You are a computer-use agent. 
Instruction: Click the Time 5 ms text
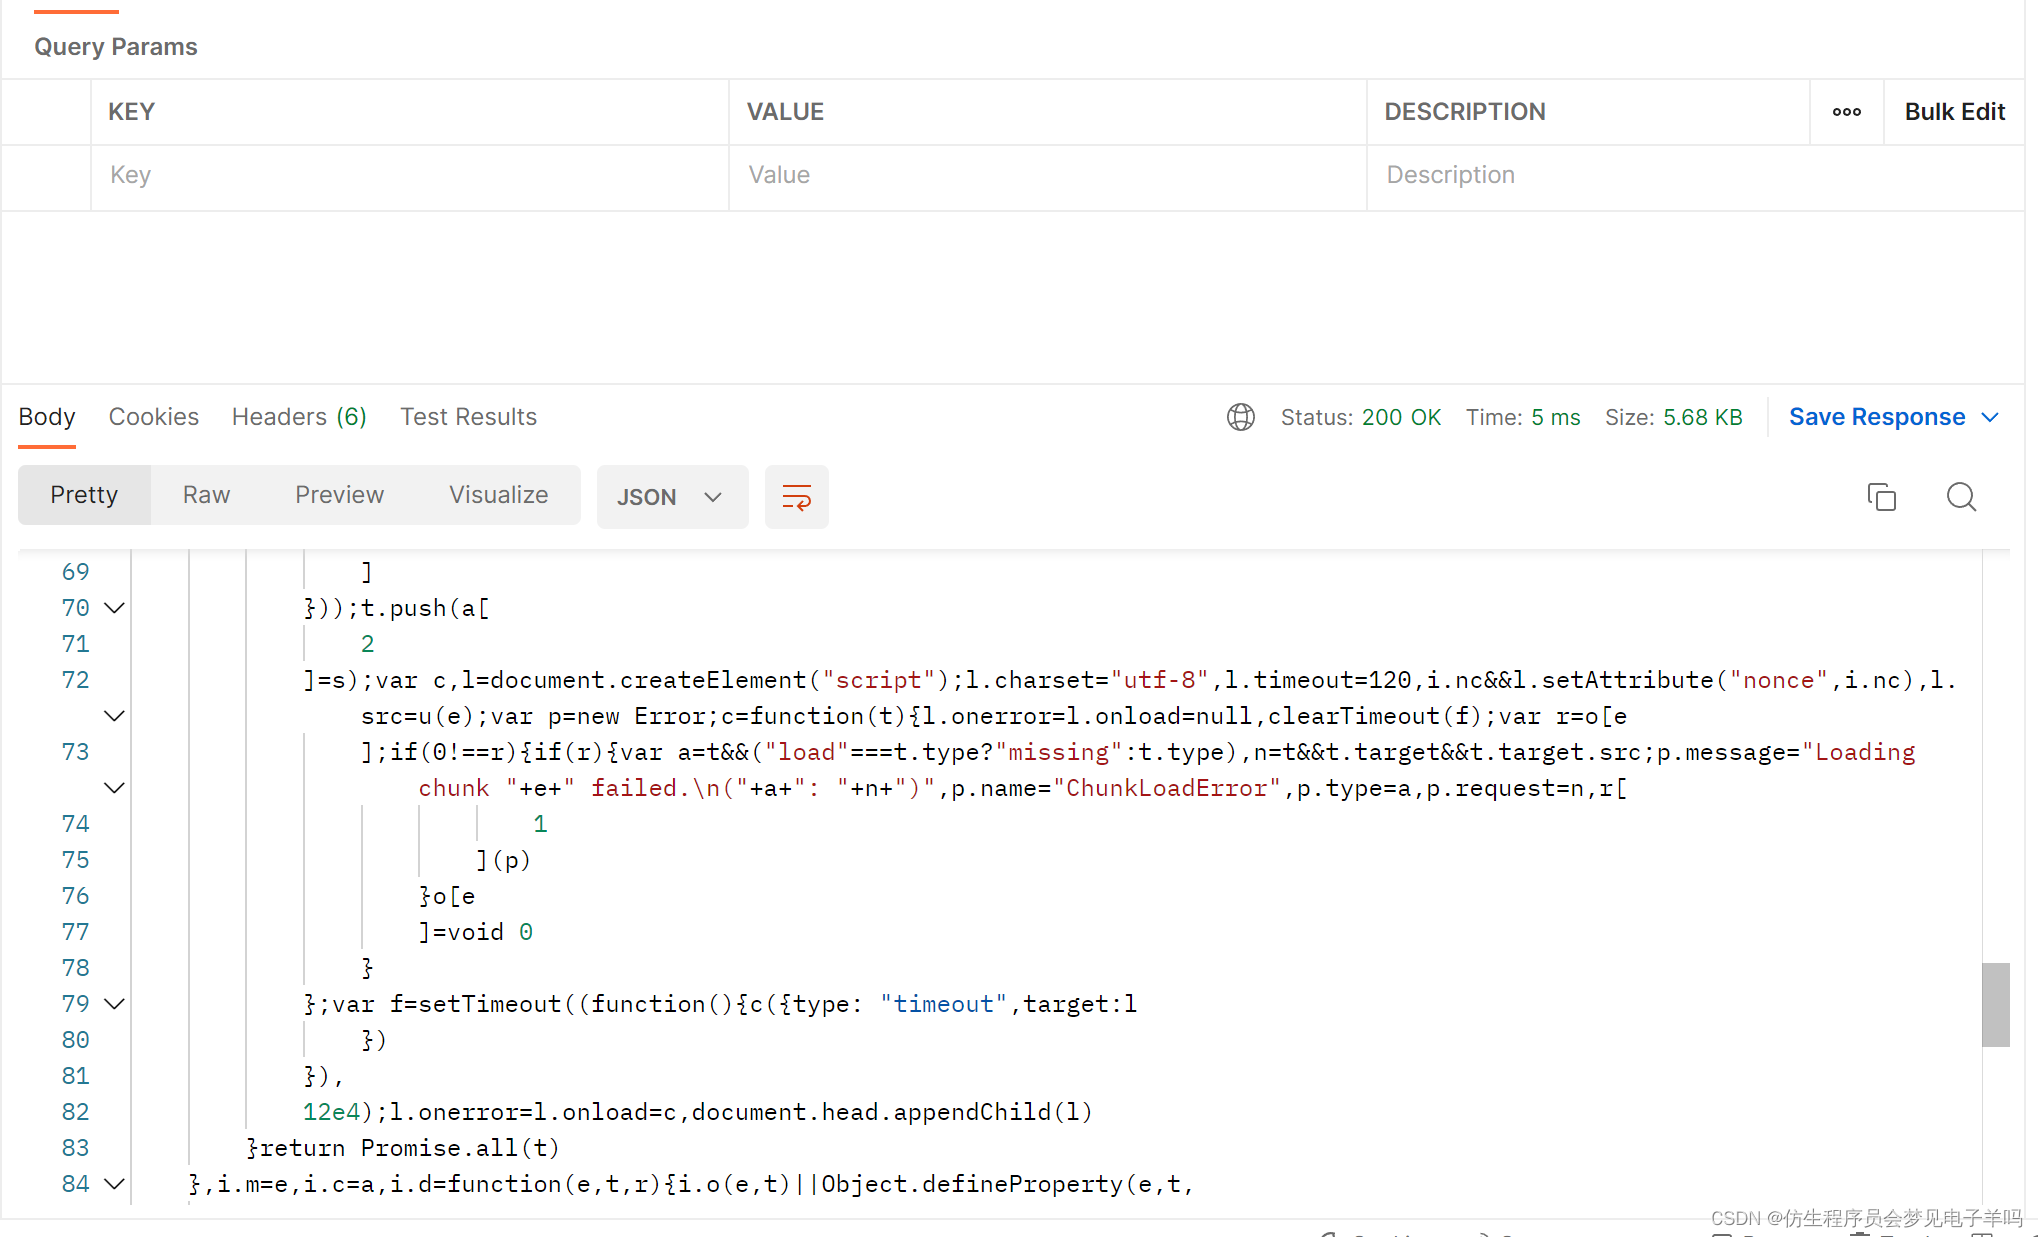[x=1523, y=417]
